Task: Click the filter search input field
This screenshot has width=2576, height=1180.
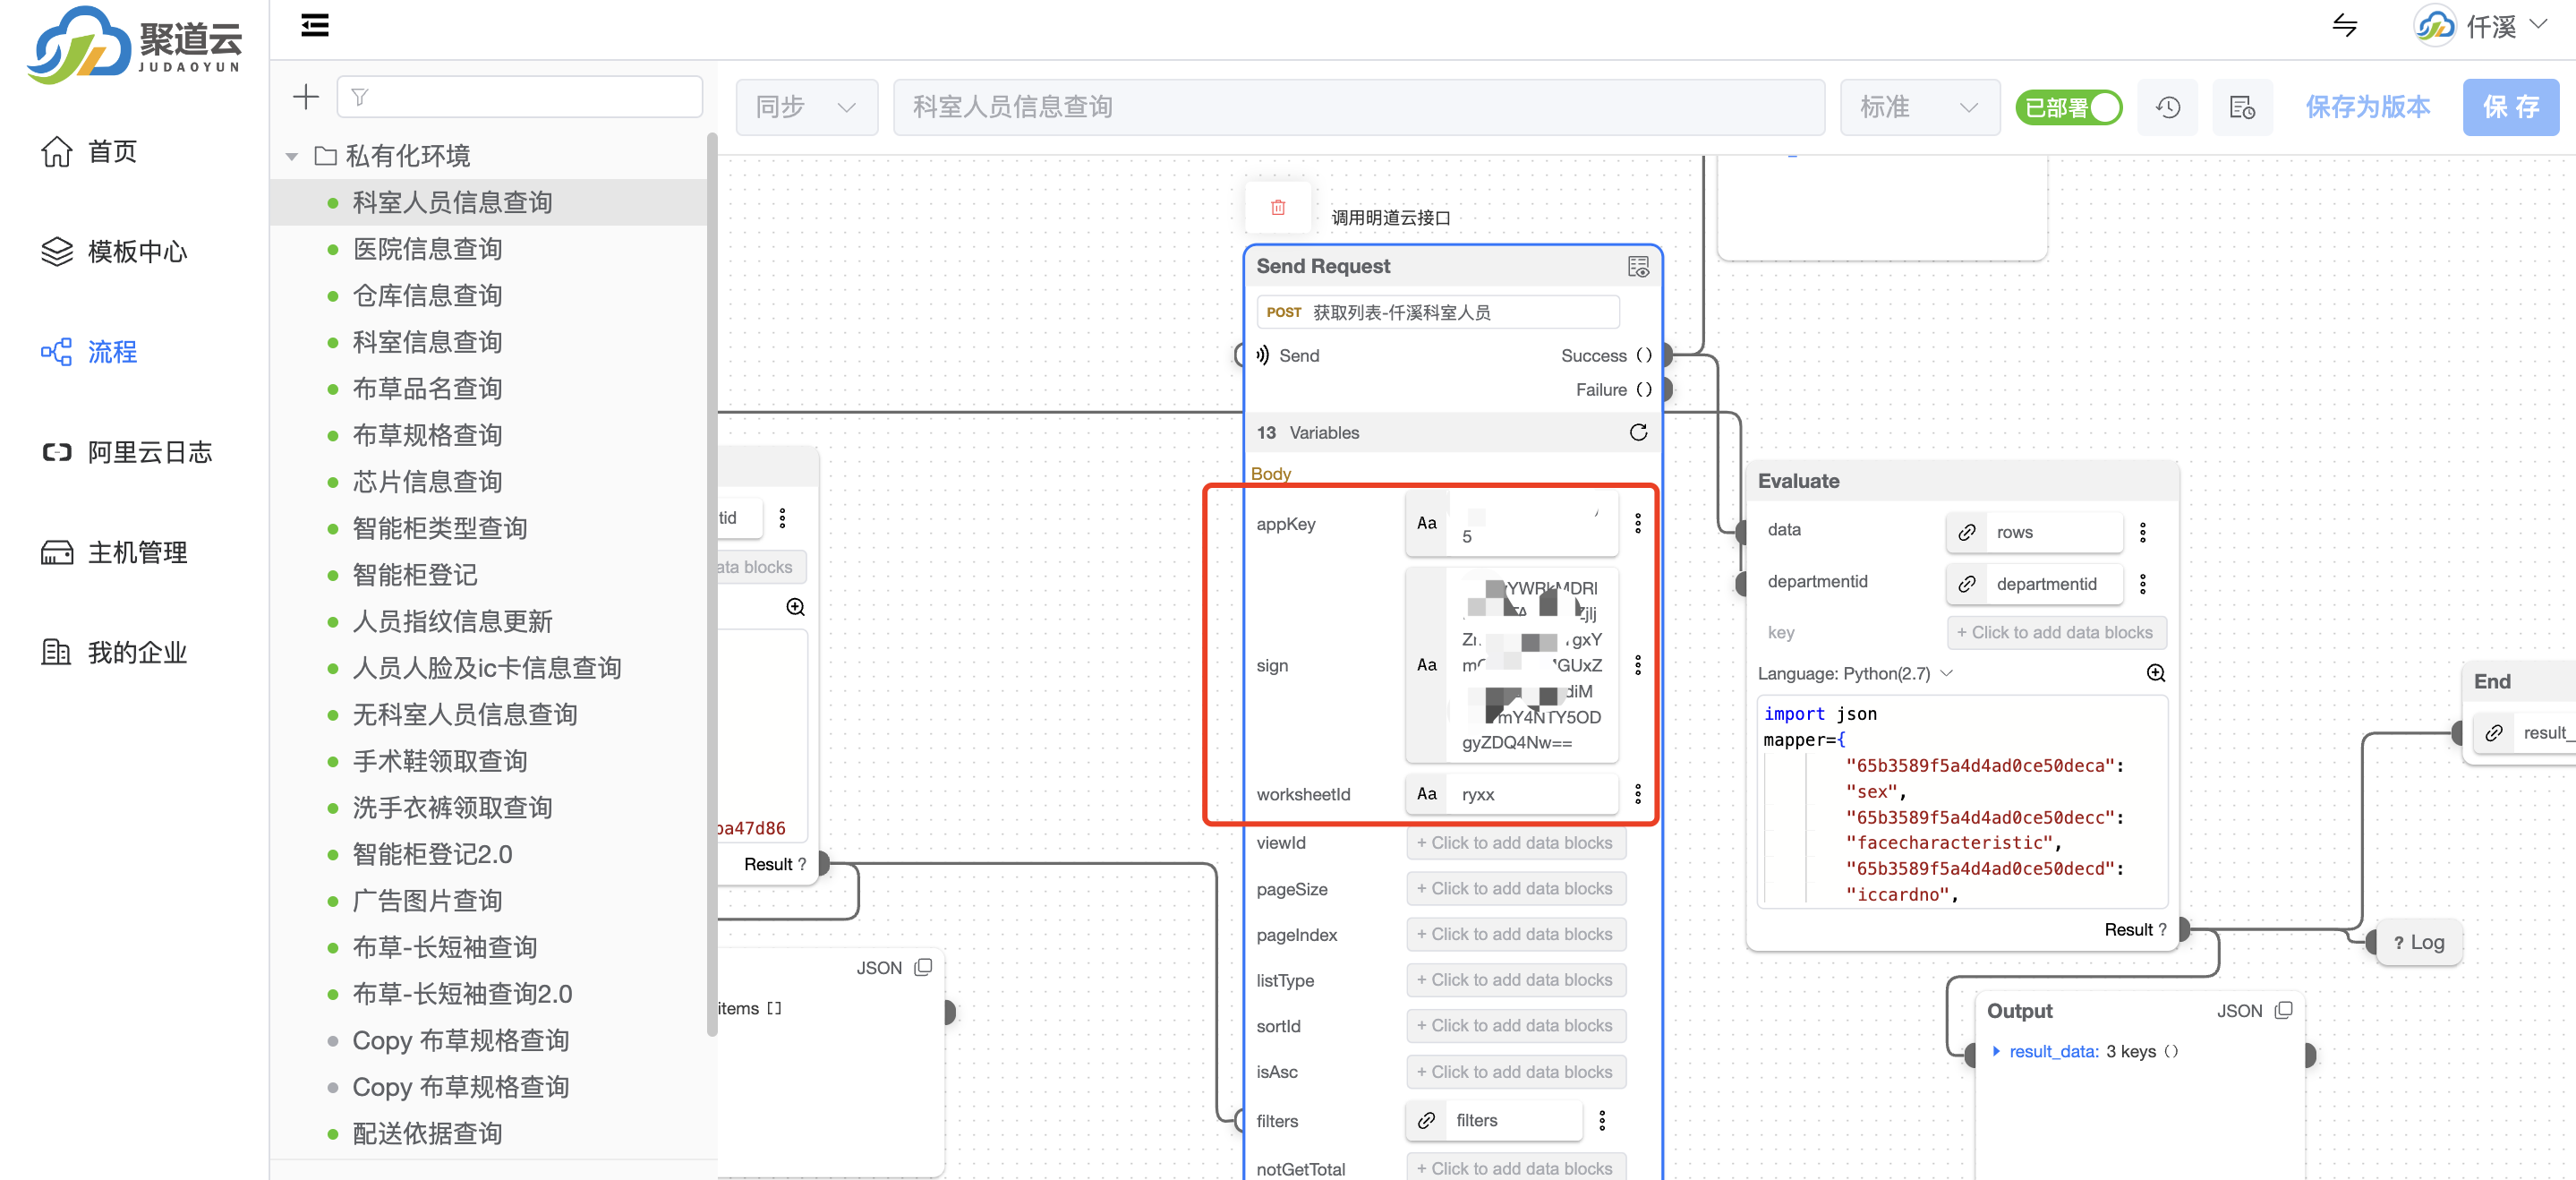Action: pyautogui.click(x=519, y=97)
